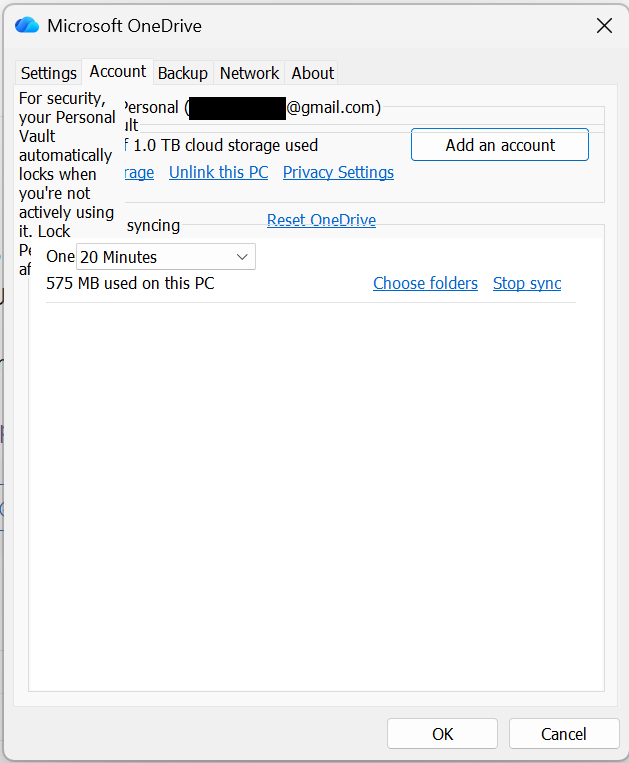Click the partially hidden storage link ending 'rage'
This screenshot has height=763, width=629.
[x=139, y=172]
